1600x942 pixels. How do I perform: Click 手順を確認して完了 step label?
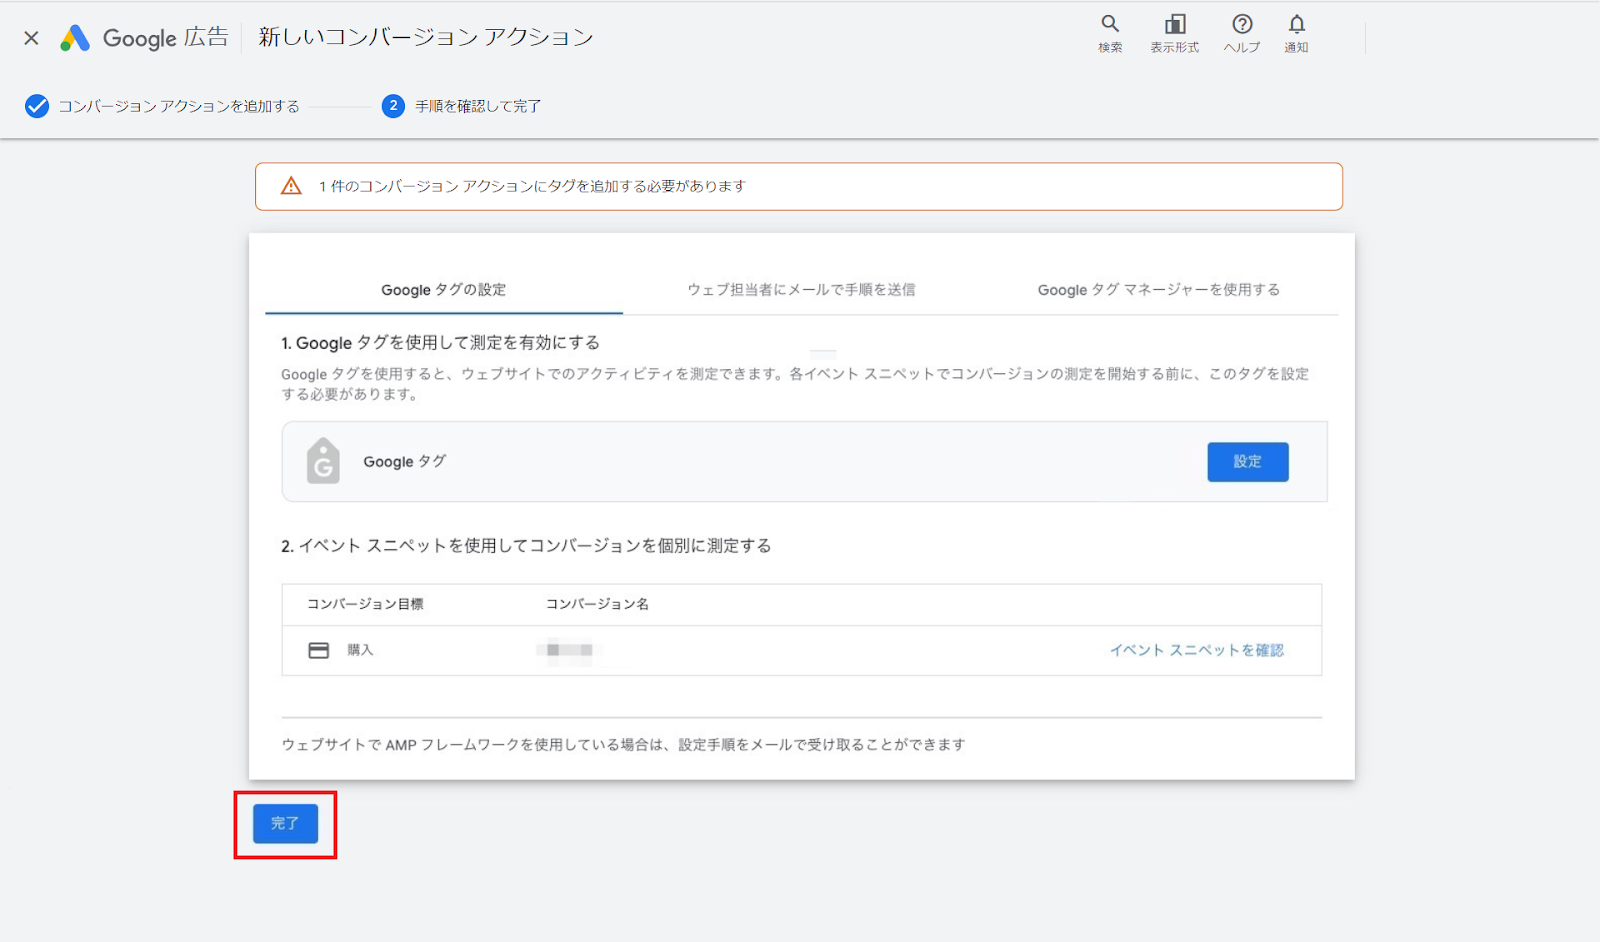478,106
